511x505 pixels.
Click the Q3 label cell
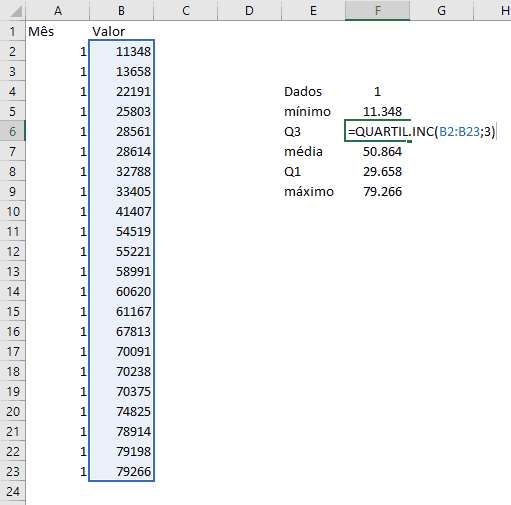coord(313,131)
